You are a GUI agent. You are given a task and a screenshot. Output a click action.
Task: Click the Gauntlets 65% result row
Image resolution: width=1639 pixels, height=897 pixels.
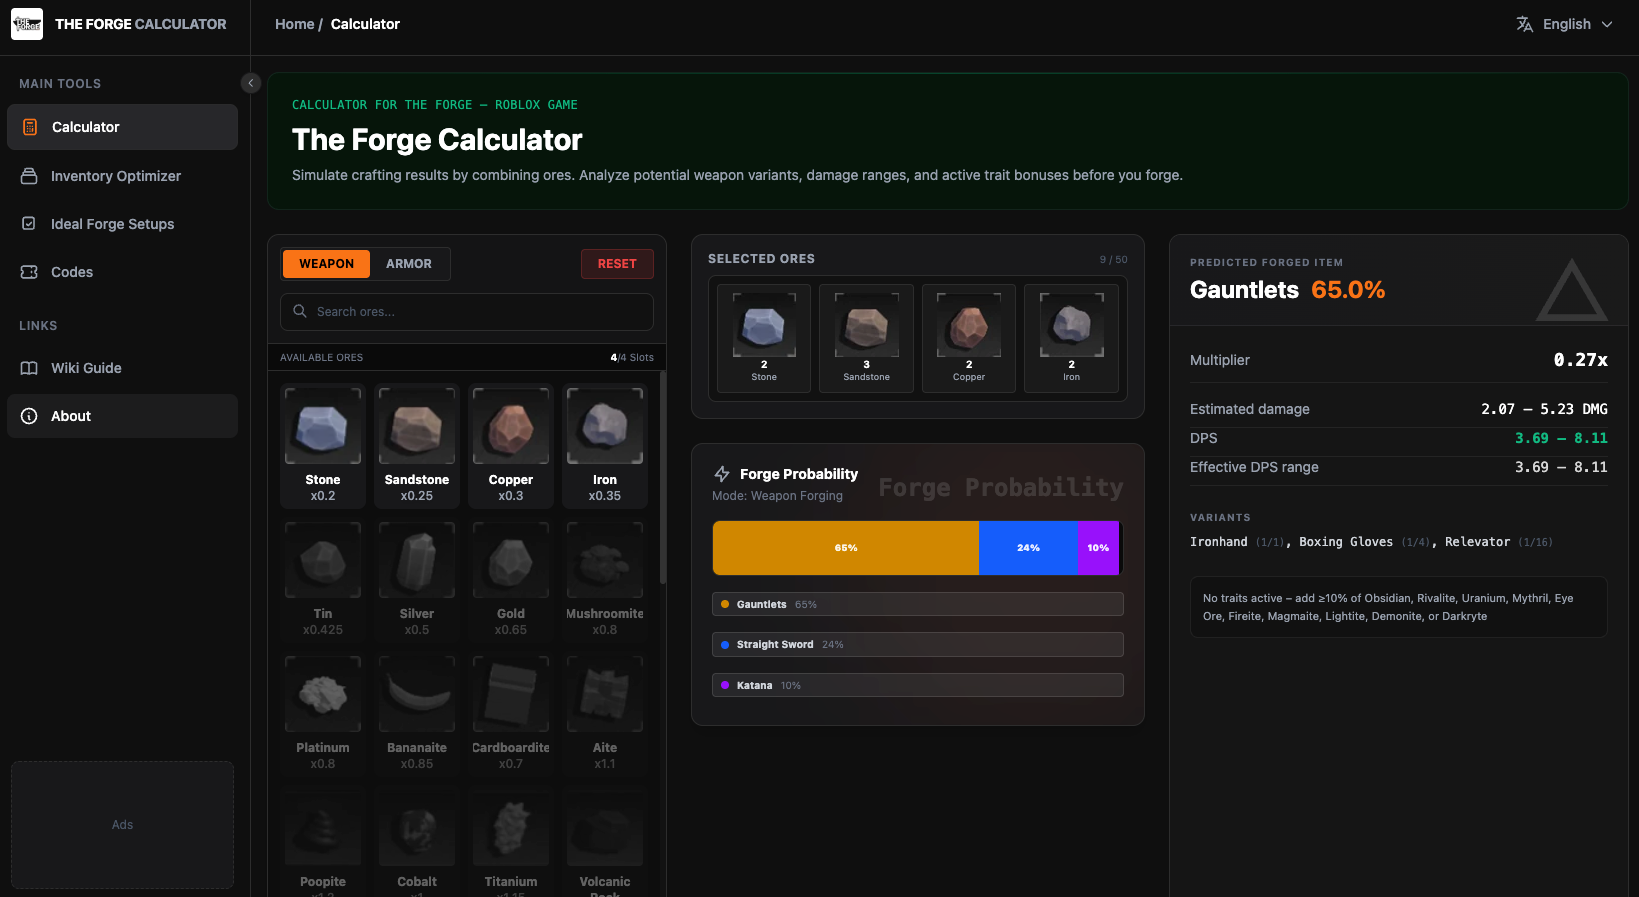917,604
